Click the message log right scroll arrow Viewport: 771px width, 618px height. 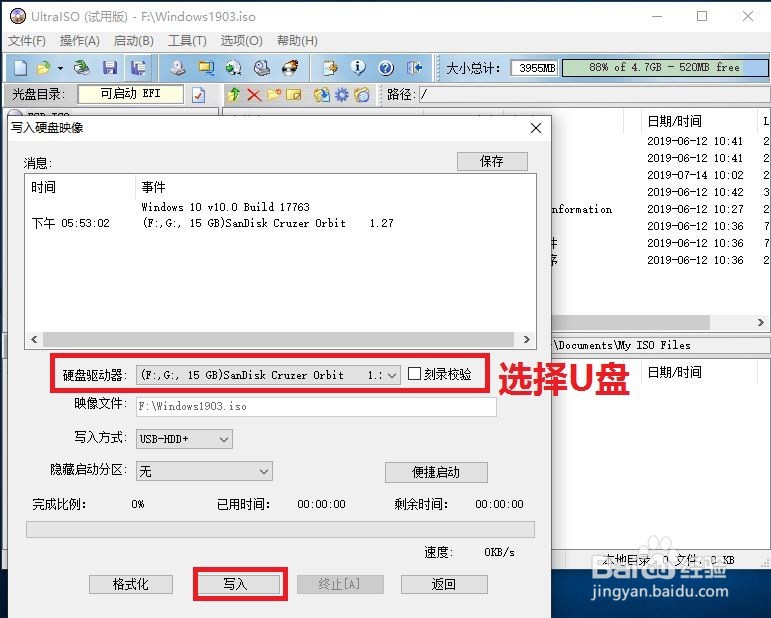coord(527,339)
